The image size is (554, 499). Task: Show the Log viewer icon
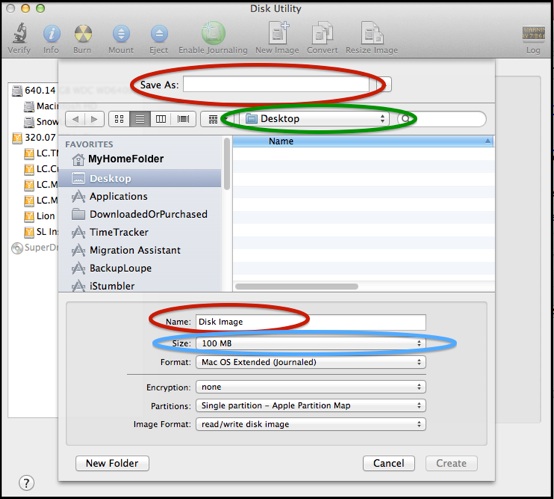point(533,34)
